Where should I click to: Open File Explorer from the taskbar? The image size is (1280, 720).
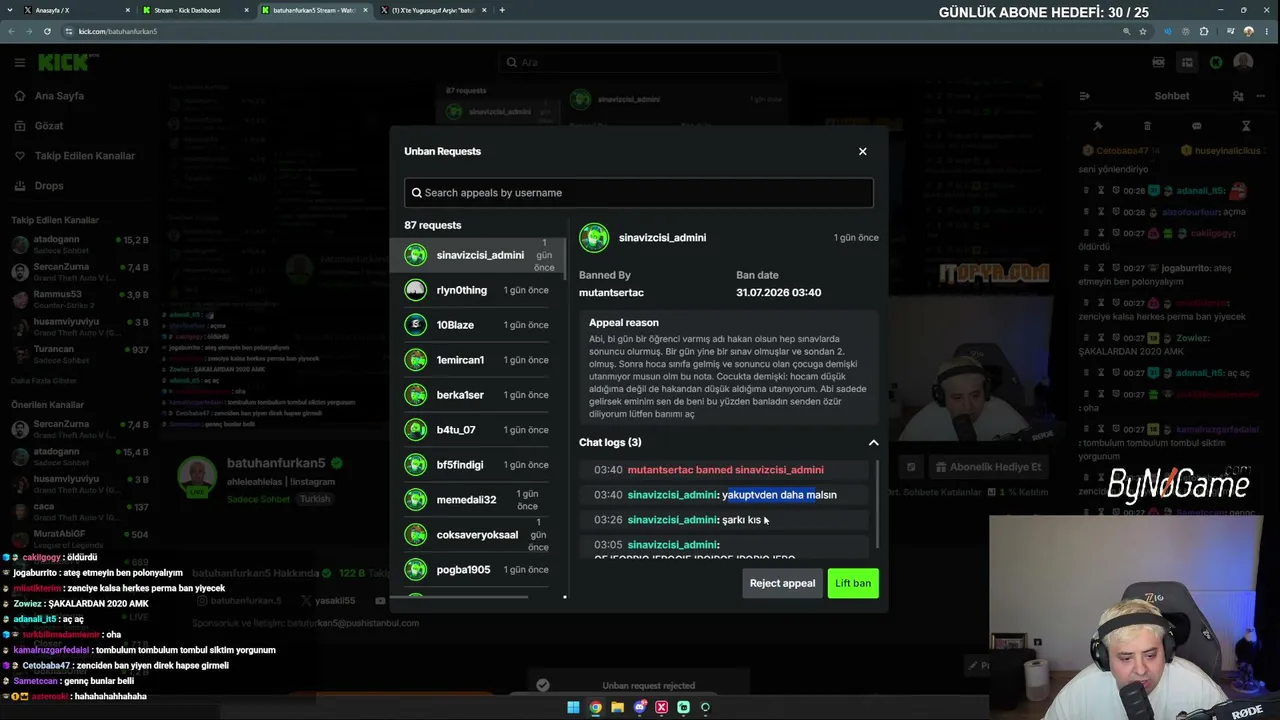(x=617, y=707)
